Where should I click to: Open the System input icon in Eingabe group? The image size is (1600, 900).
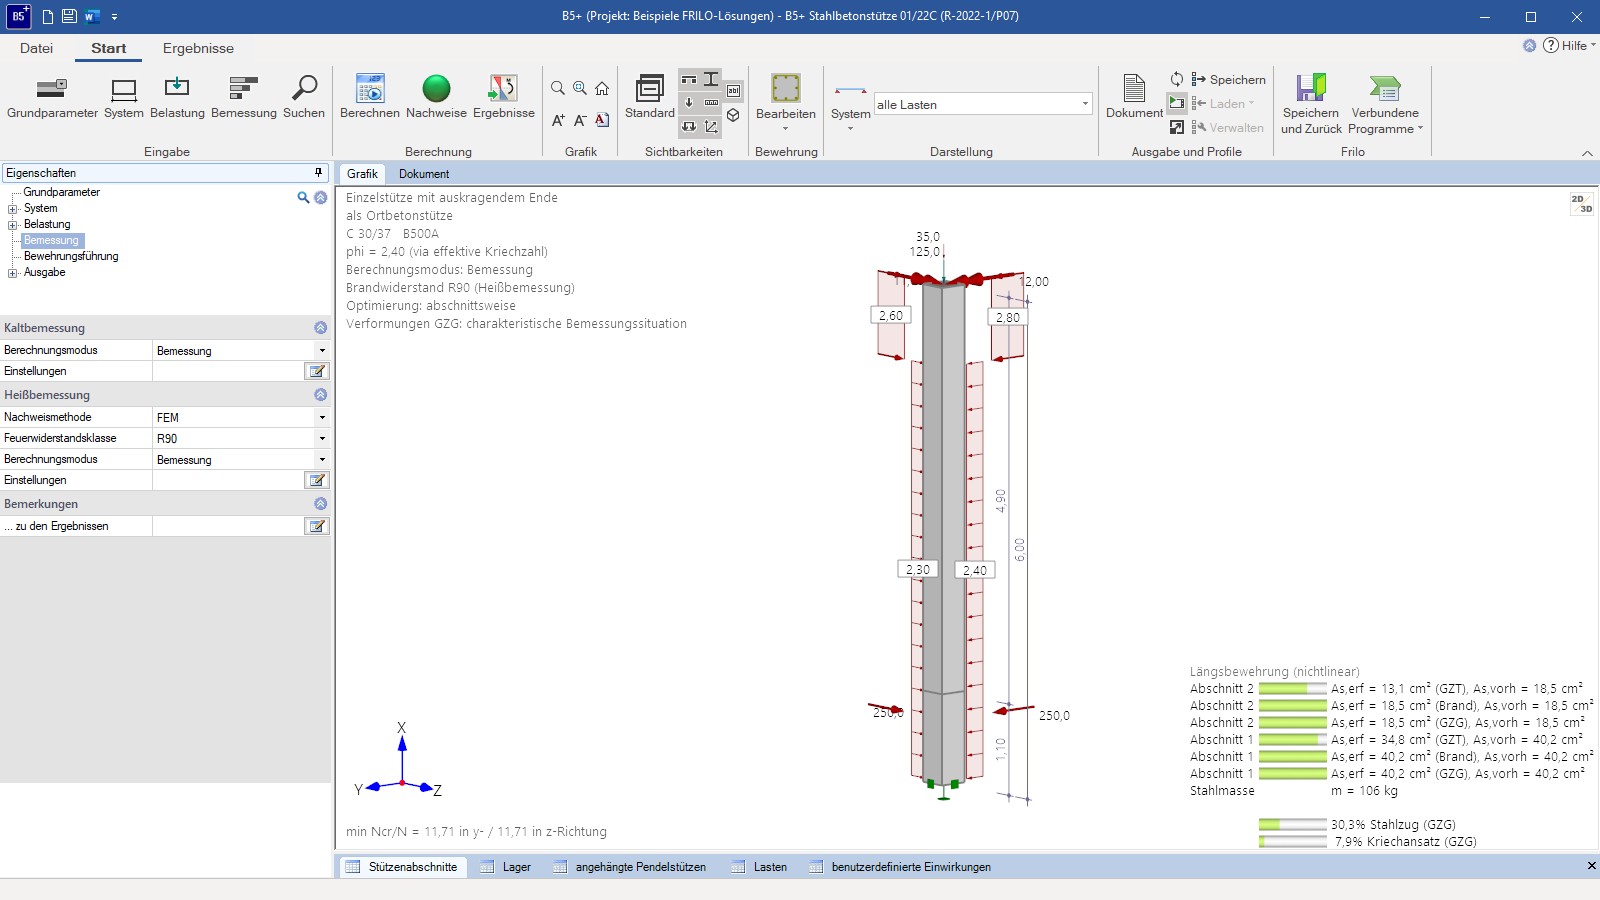pyautogui.click(x=124, y=97)
